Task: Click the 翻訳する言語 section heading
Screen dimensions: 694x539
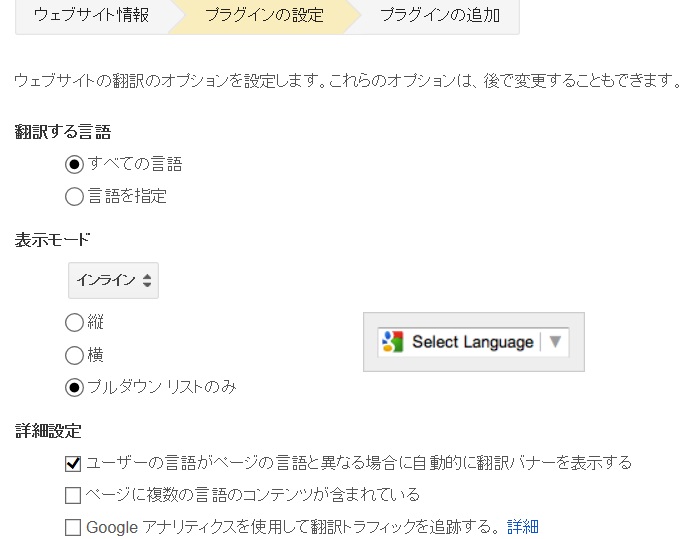Action: [63, 132]
